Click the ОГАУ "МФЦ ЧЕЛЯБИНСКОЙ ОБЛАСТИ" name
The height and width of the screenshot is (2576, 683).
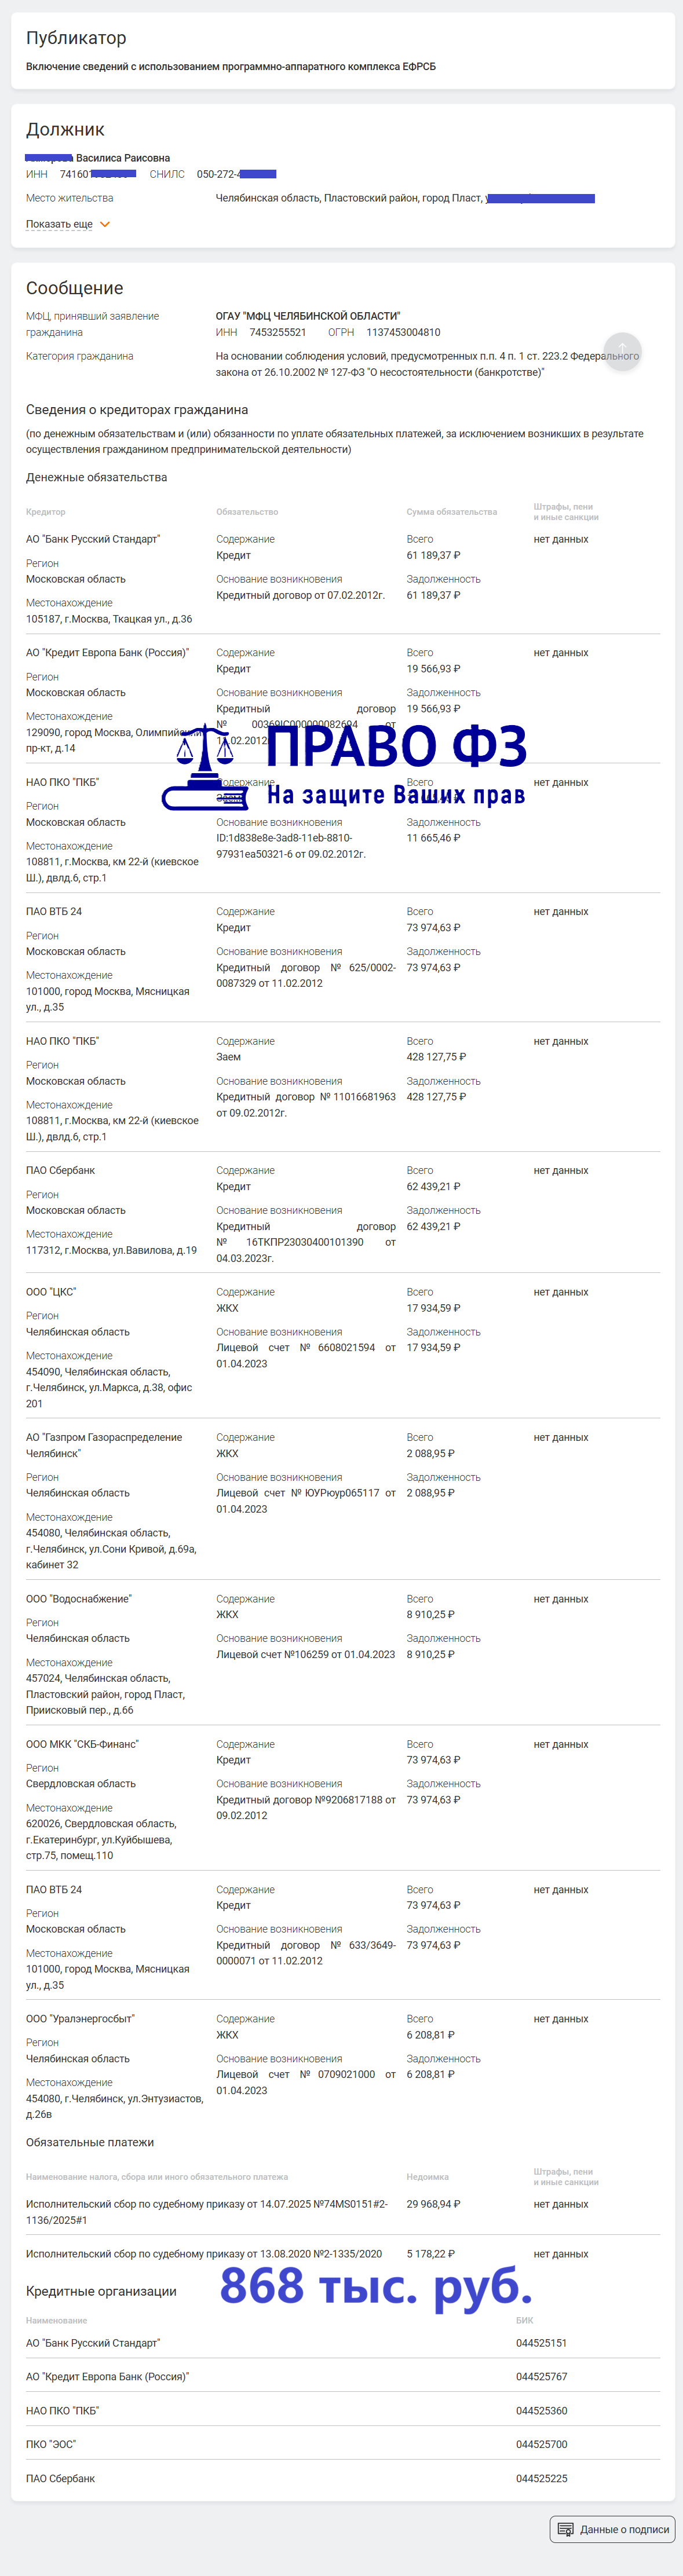[308, 316]
